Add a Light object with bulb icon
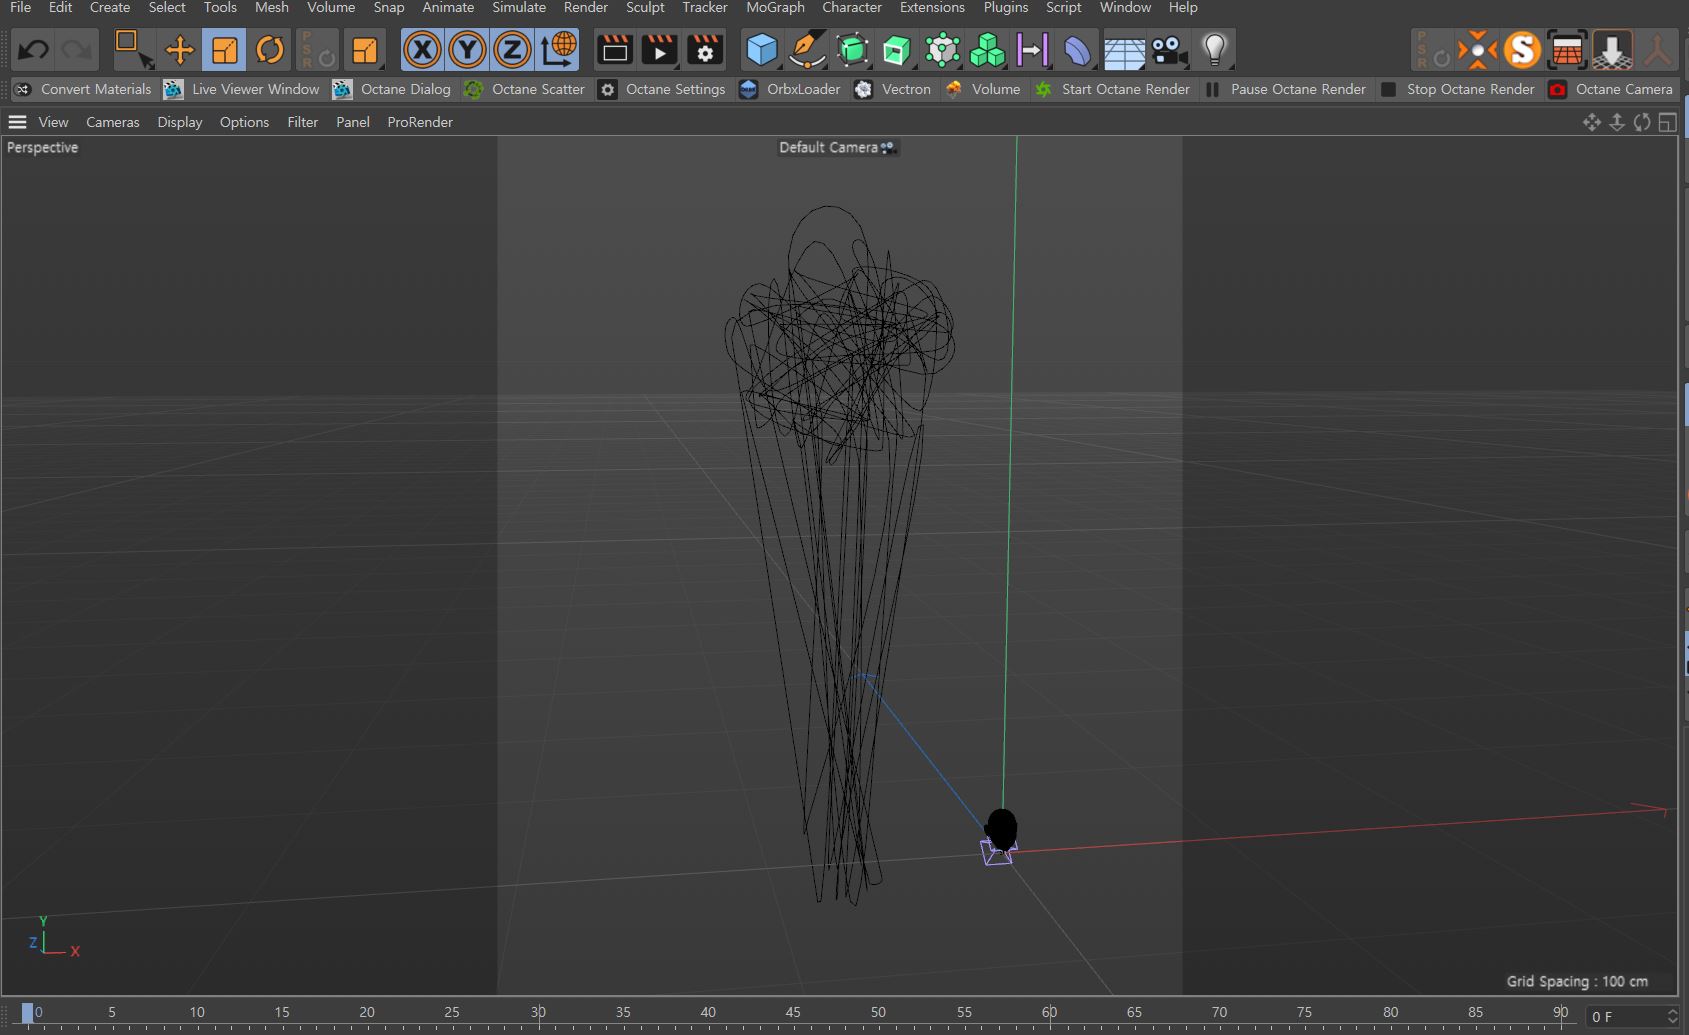The image size is (1689, 1035). tap(1214, 50)
